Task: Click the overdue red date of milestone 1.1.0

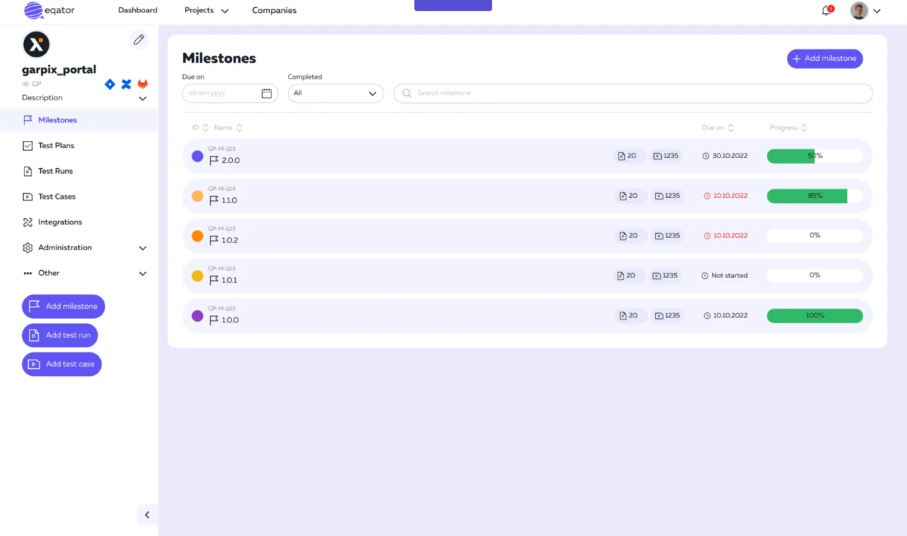Action: [725, 196]
